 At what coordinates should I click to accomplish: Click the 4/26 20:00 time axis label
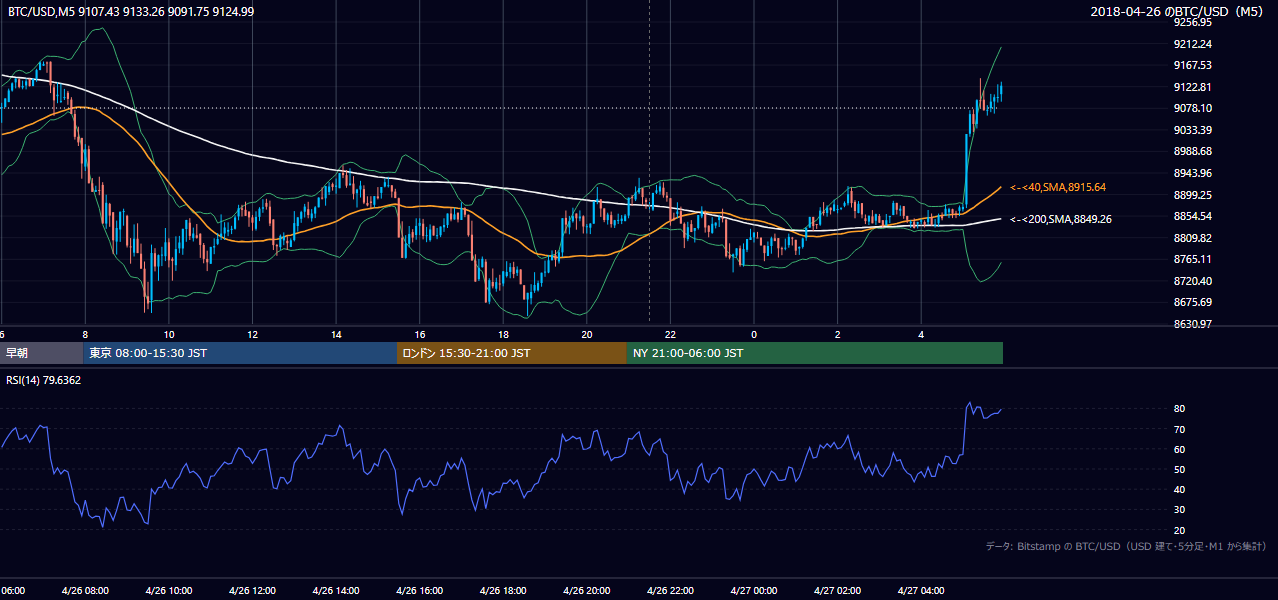(x=587, y=590)
